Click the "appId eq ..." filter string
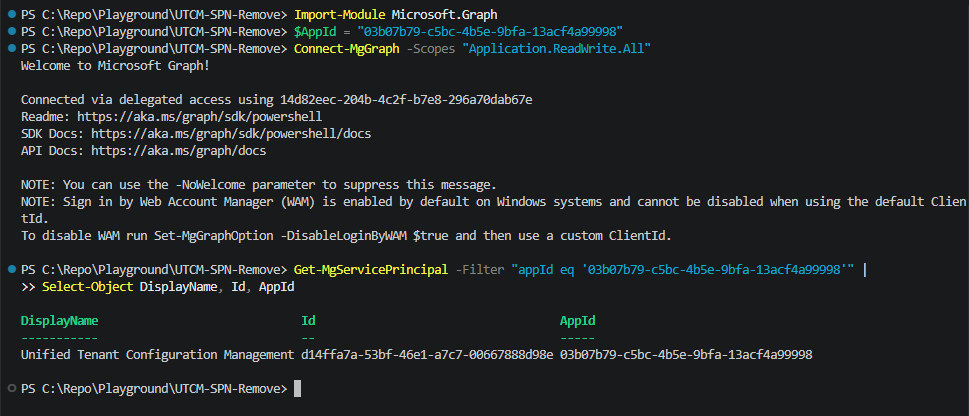This screenshot has width=969, height=416. 682,270
